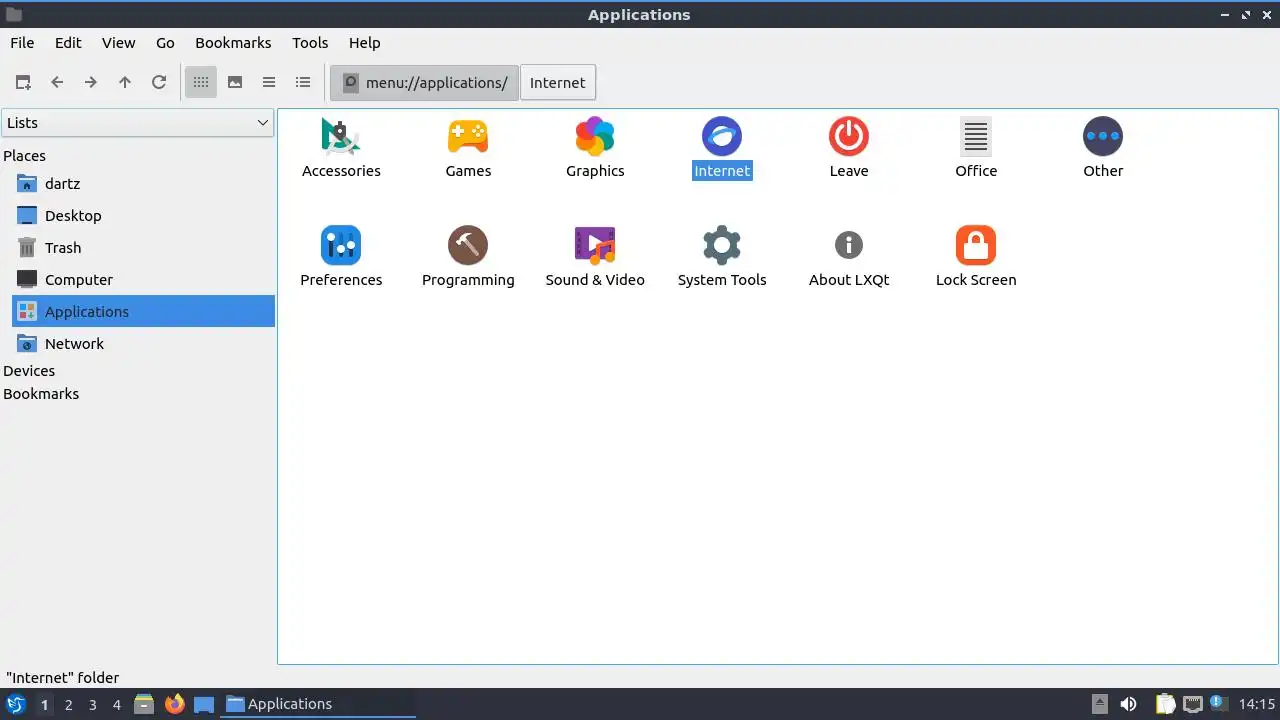Viewport: 1280px width, 720px height.
Task: Click the 14:15 panel clock
Action: 1257,704
